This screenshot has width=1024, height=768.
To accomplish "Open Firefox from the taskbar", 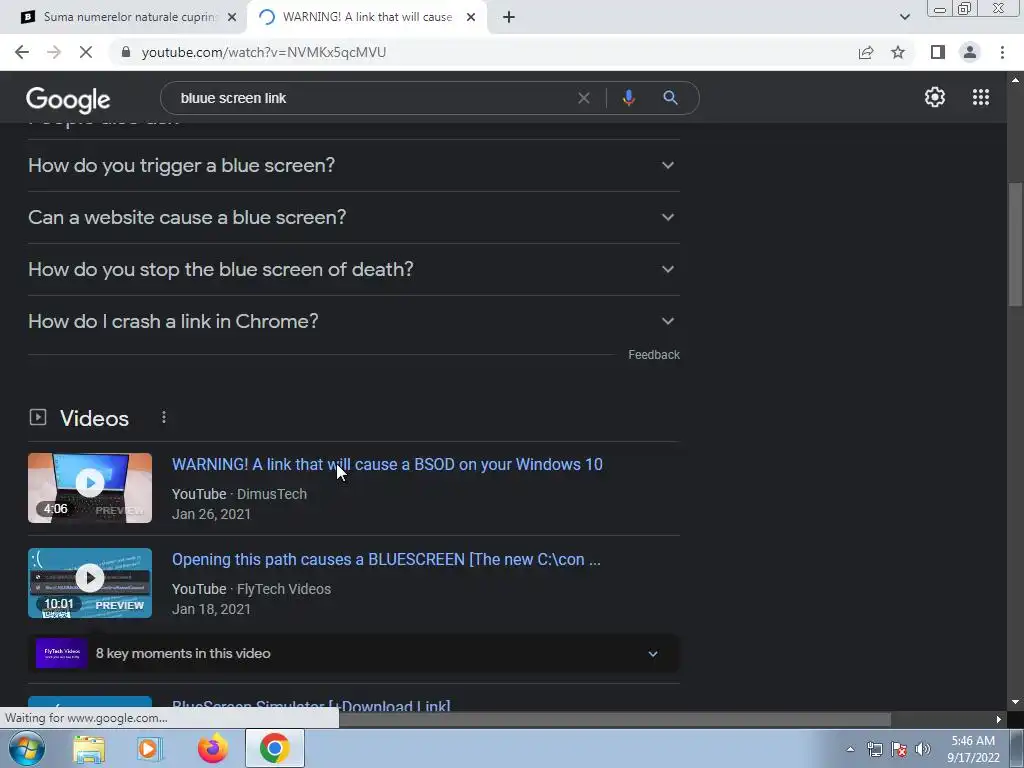I will (x=212, y=749).
